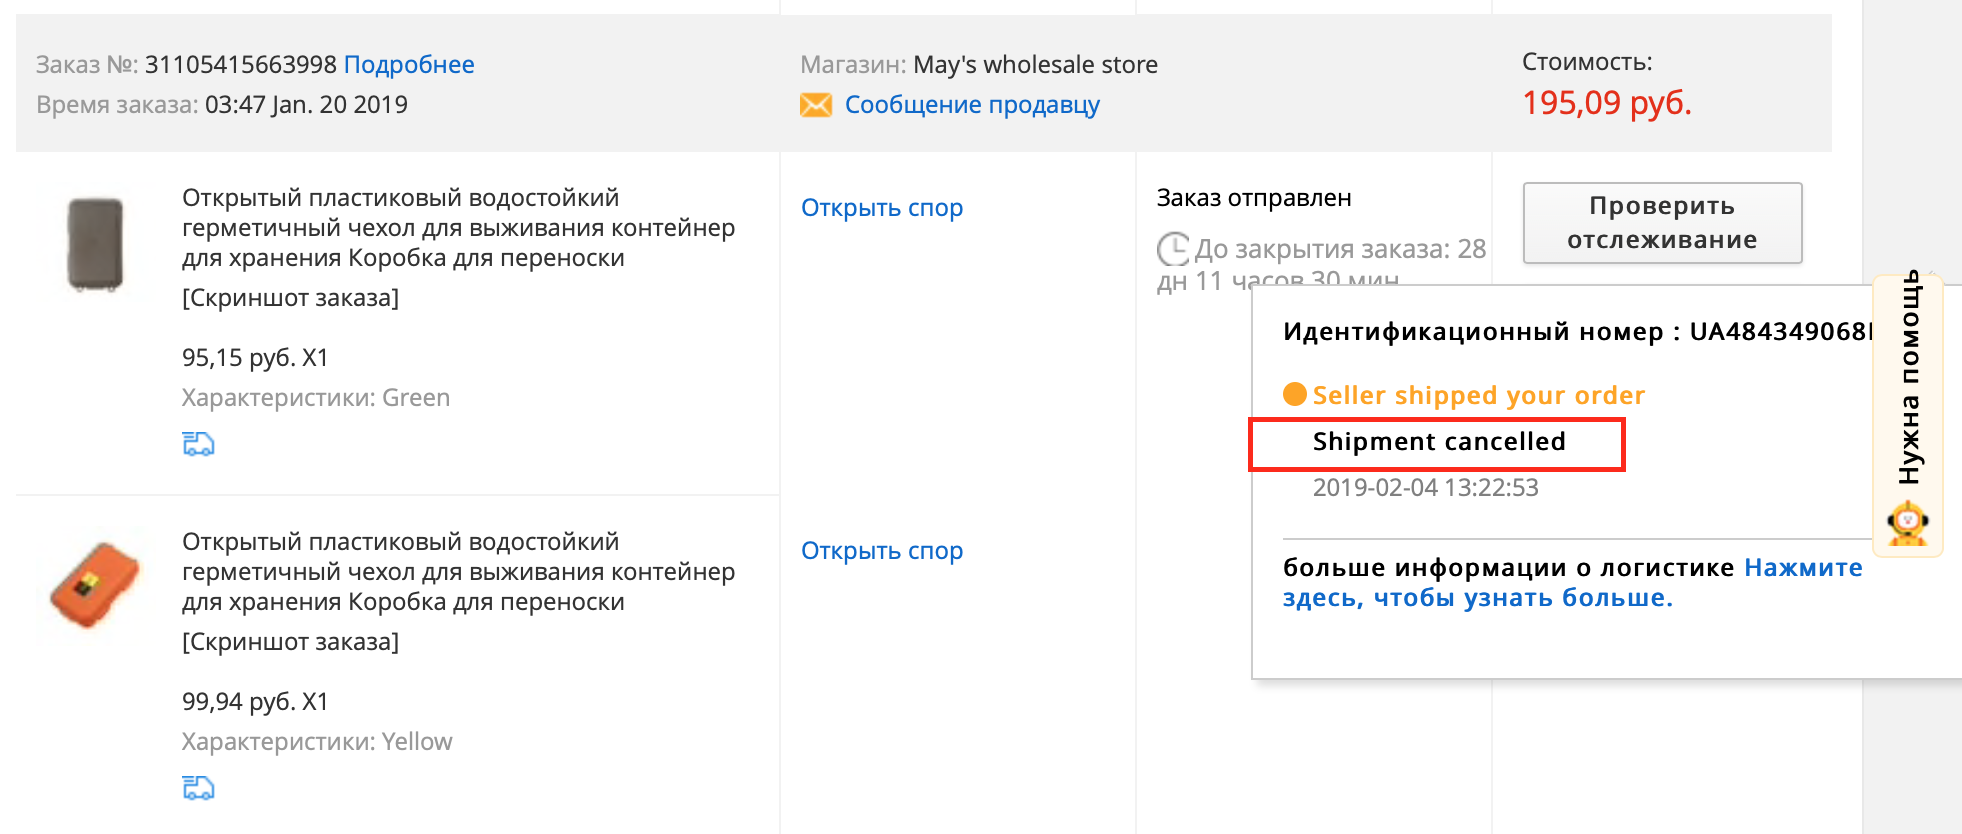Screen dimensions: 1962x834
Task: Click Скриншот заказа for second item
Action: [290, 642]
